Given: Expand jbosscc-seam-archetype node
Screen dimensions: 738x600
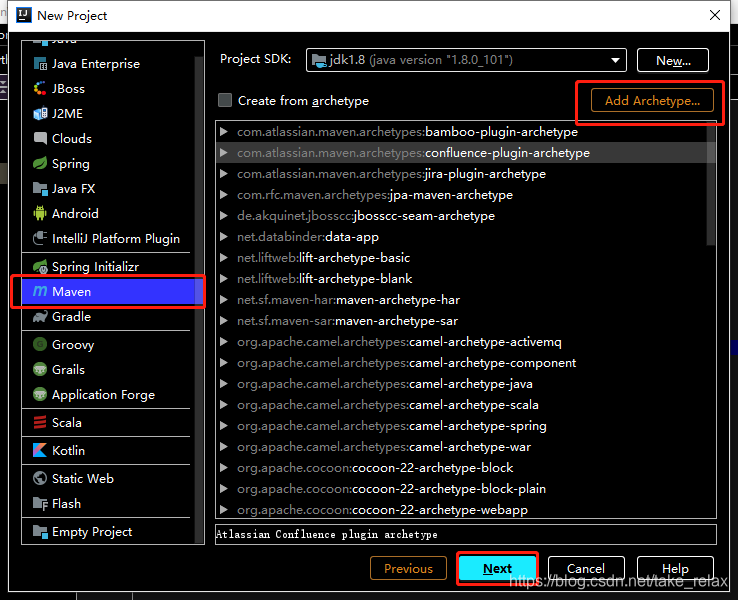Looking at the screenshot, I should click(224, 216).
